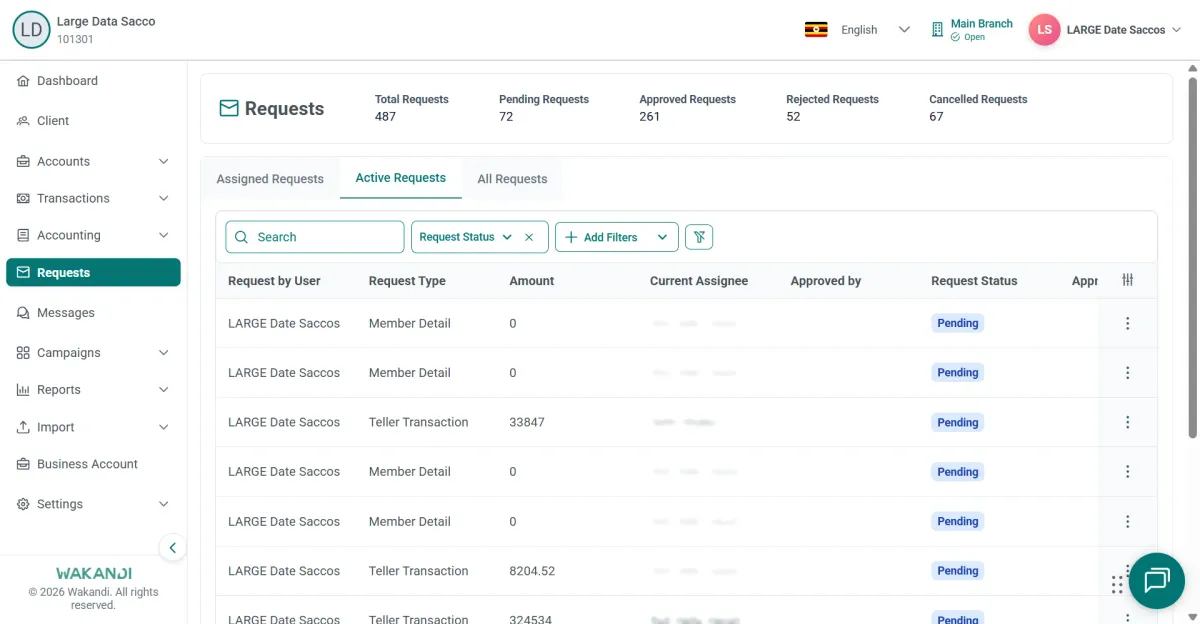Select the 33847 amount cell
The height and width of the screenshot is (624, 1200).
[x=527, y=422]
